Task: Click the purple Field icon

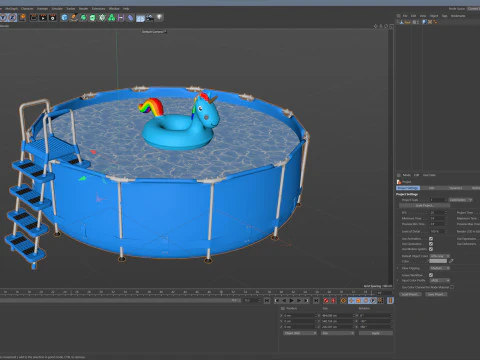Action: pyautogui.click(x=121, y=17)
